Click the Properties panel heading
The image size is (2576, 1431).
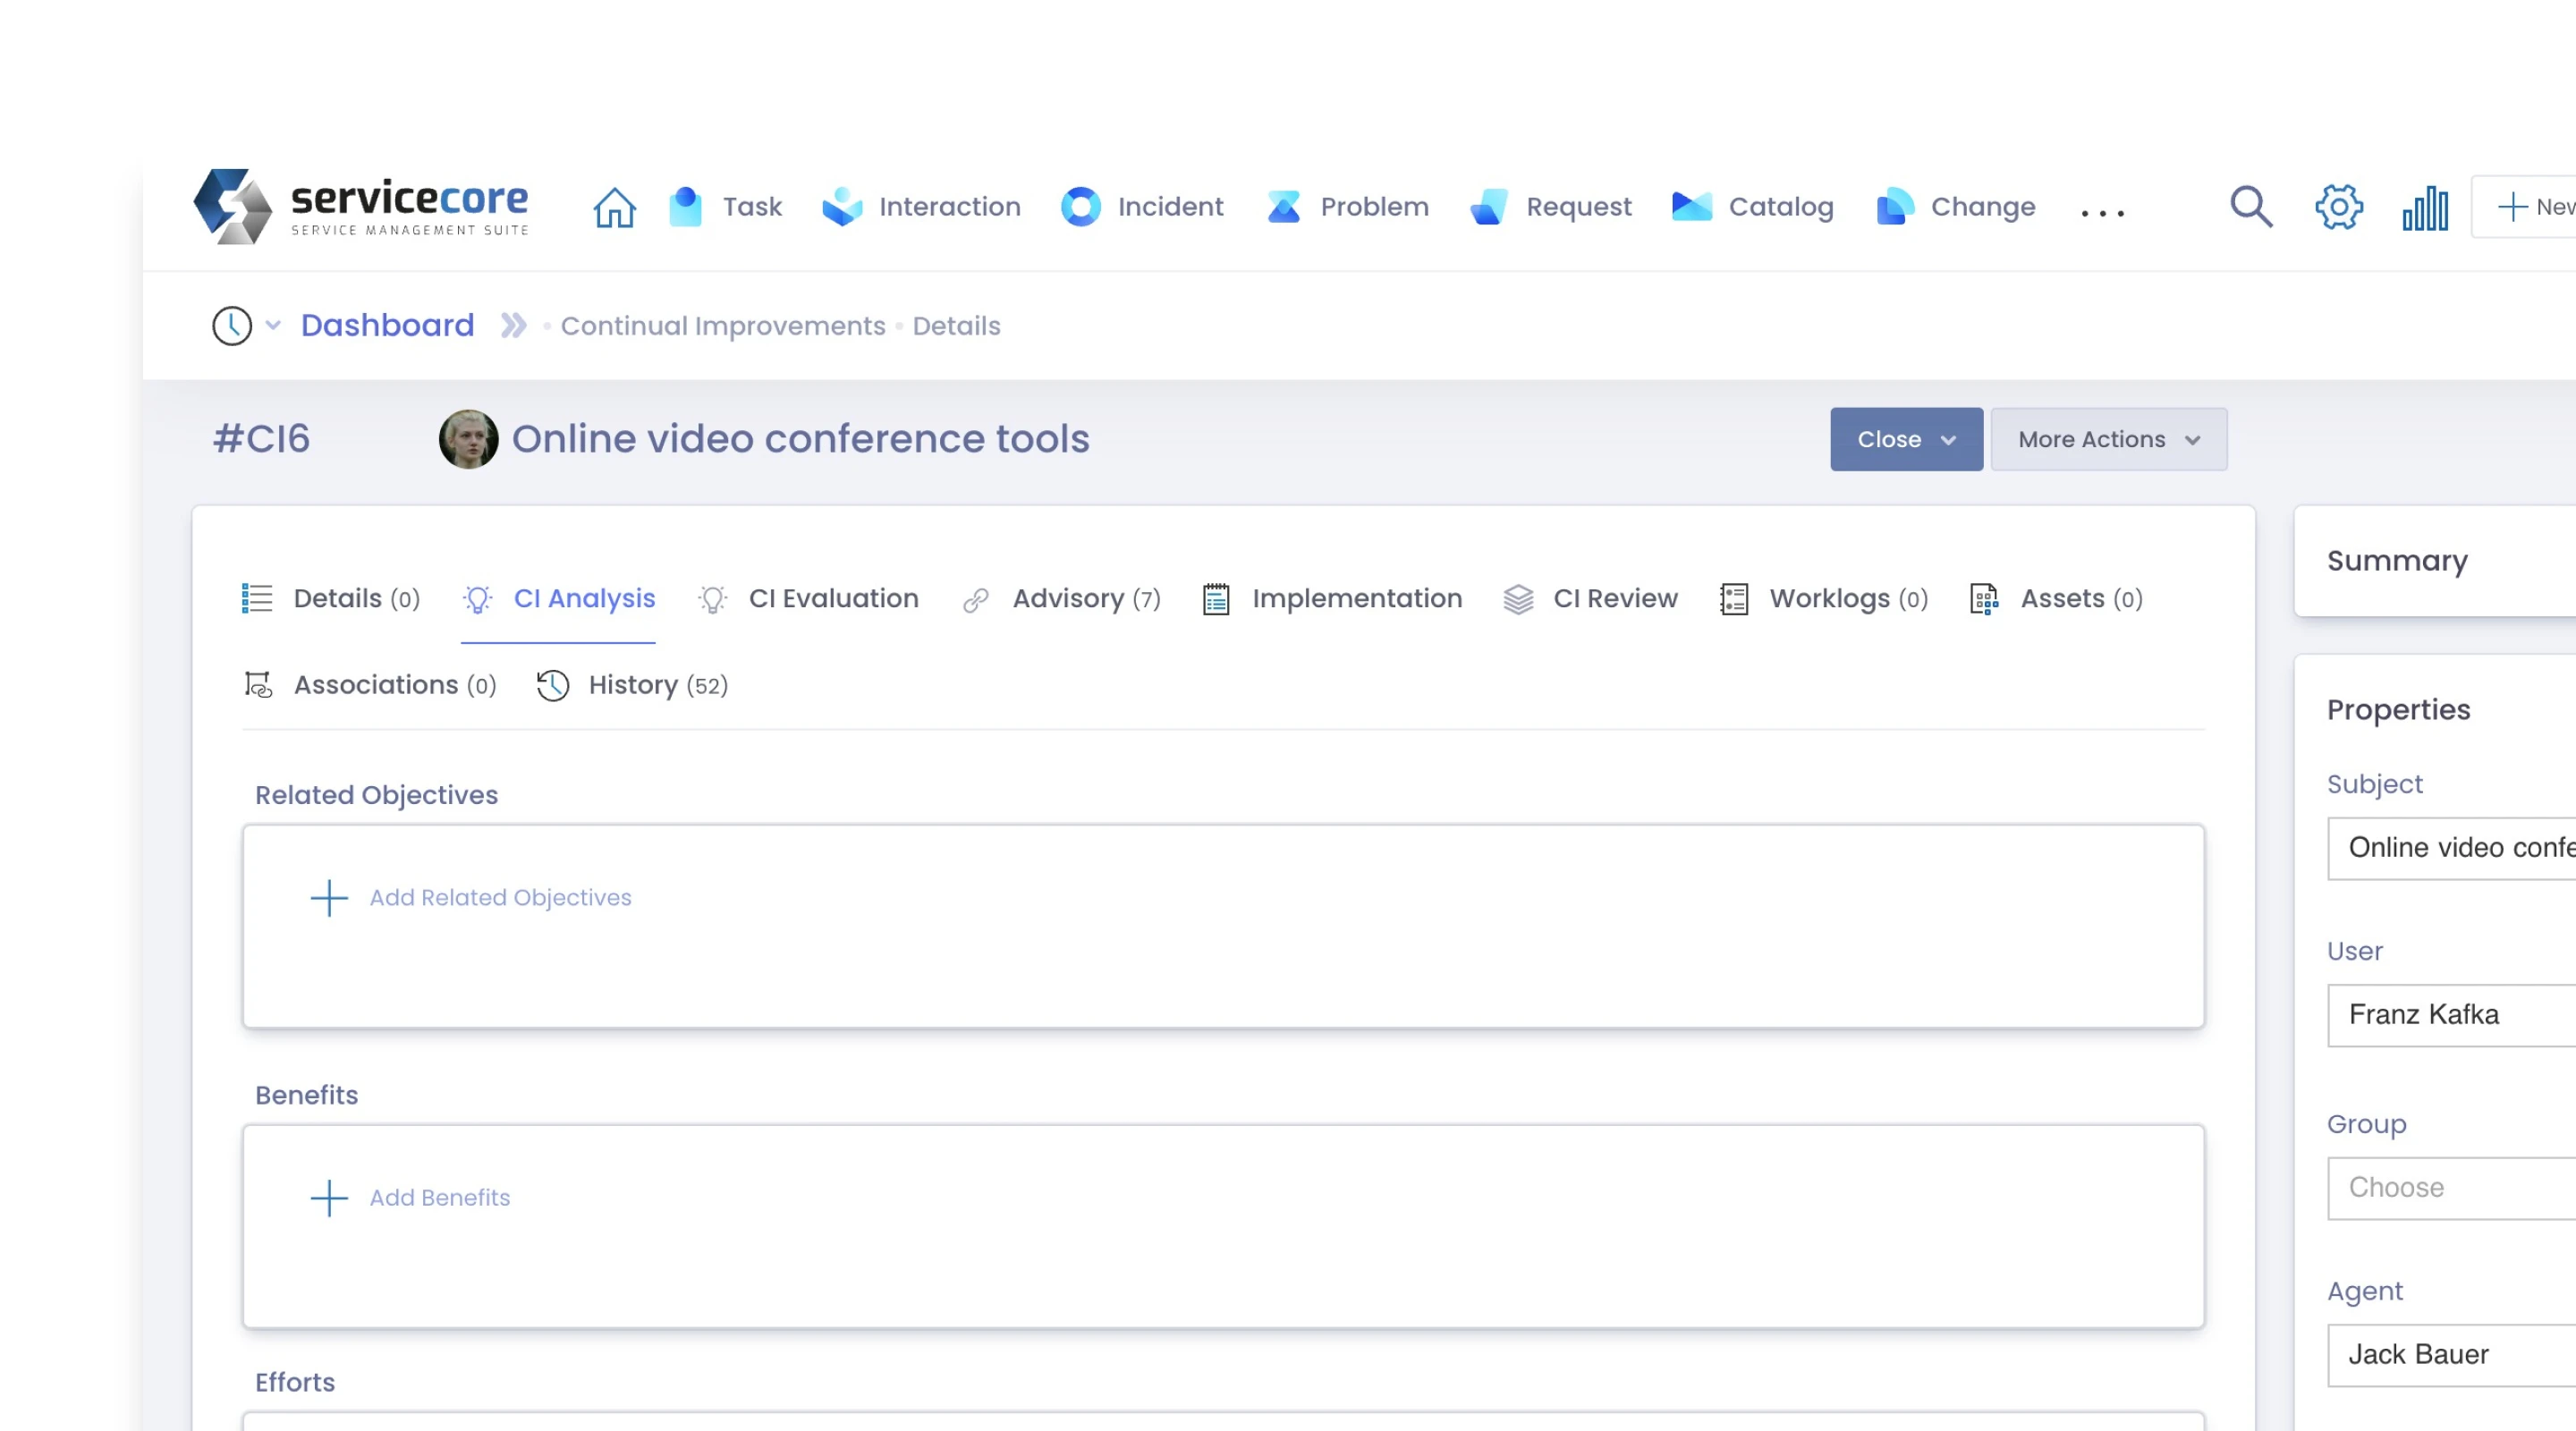2398,710
